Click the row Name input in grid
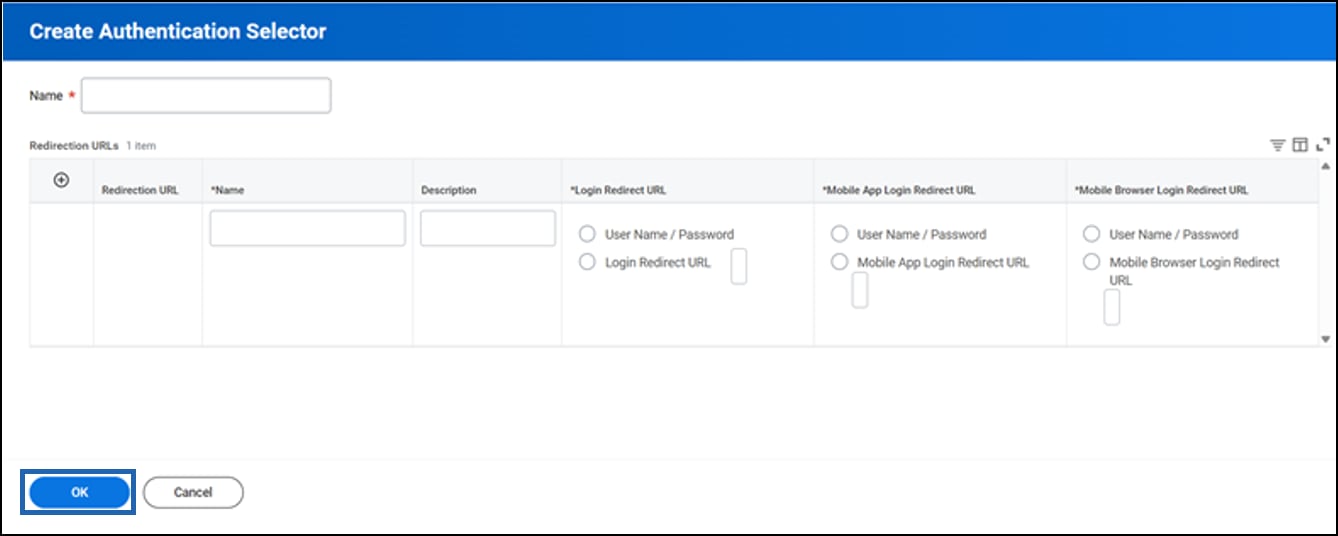Screen dimensions: 1338x536 [x=307, y=228]
